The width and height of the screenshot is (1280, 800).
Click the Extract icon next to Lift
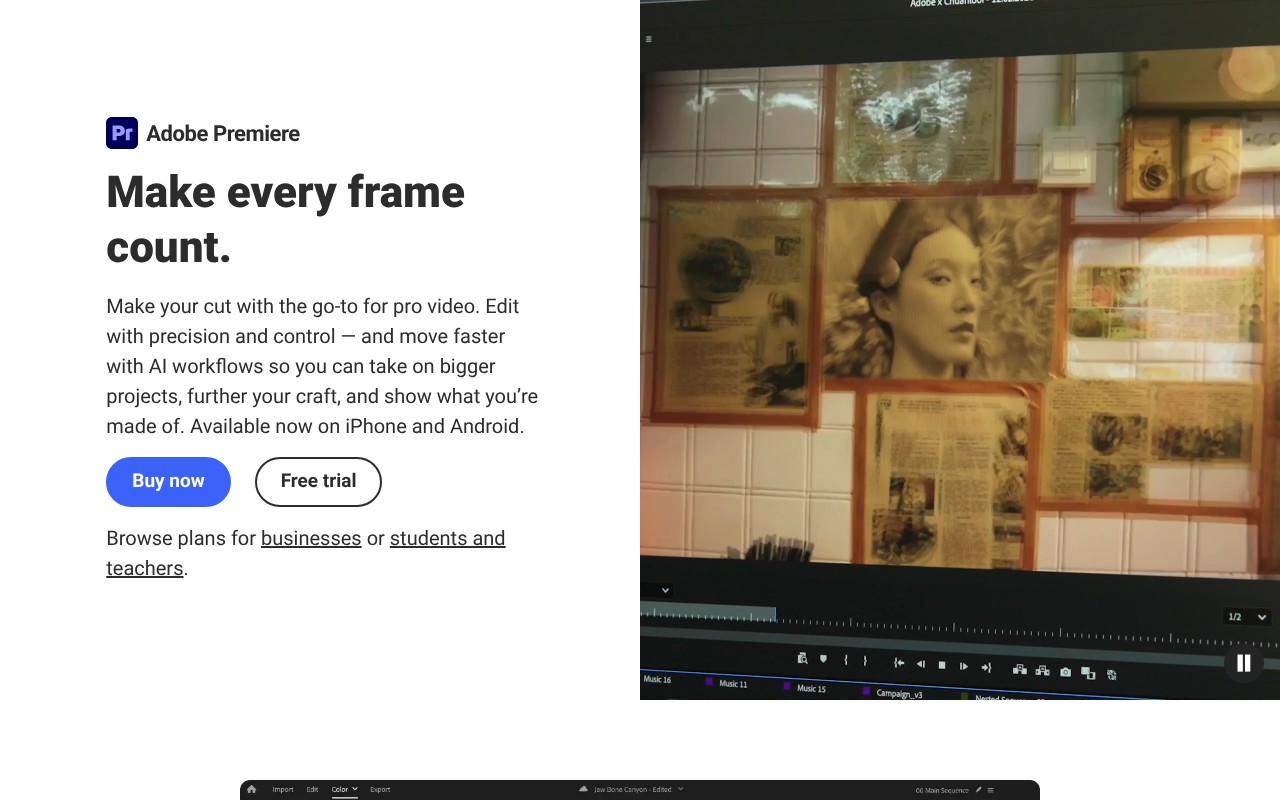click(1042, 670)
